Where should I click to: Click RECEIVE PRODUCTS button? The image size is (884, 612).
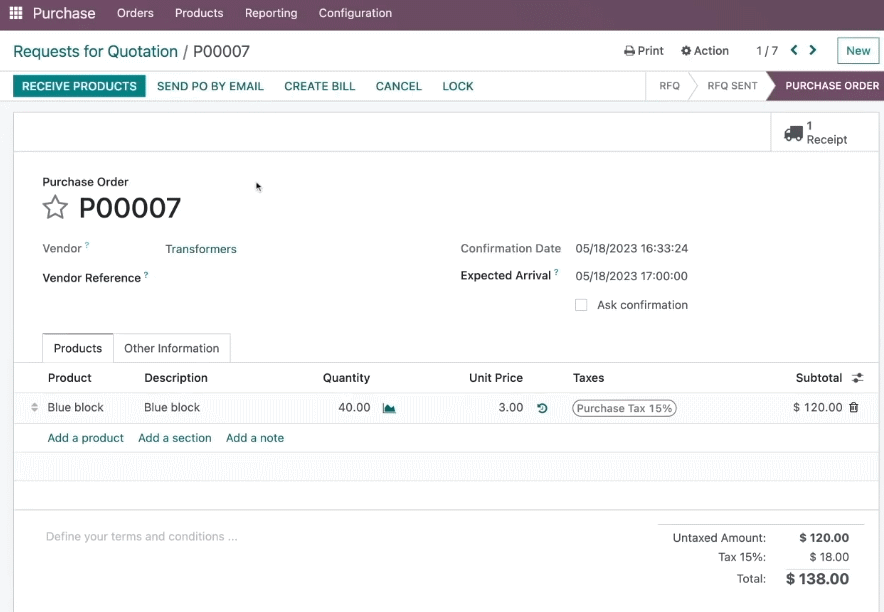(x=79, y=86)
